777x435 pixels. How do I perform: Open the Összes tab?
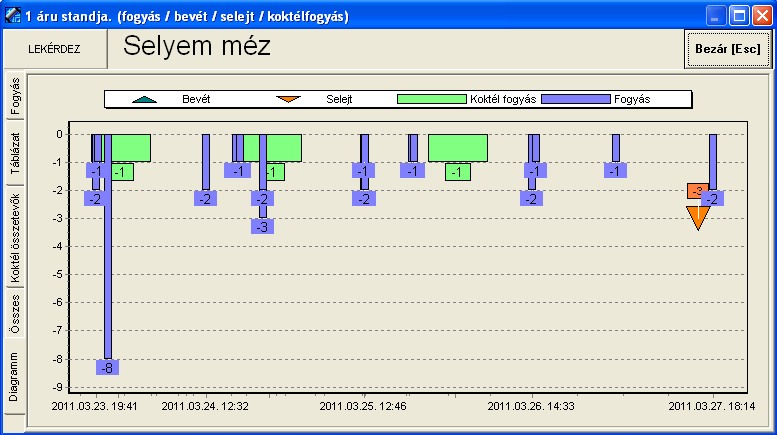(x=15, y=314)
